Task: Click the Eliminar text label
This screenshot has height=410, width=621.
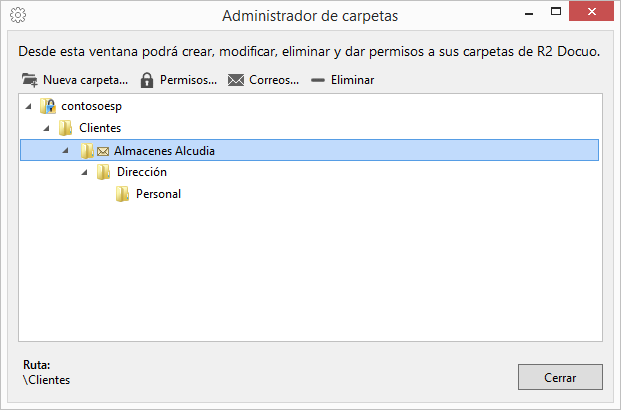Action: tap(352, 80)
